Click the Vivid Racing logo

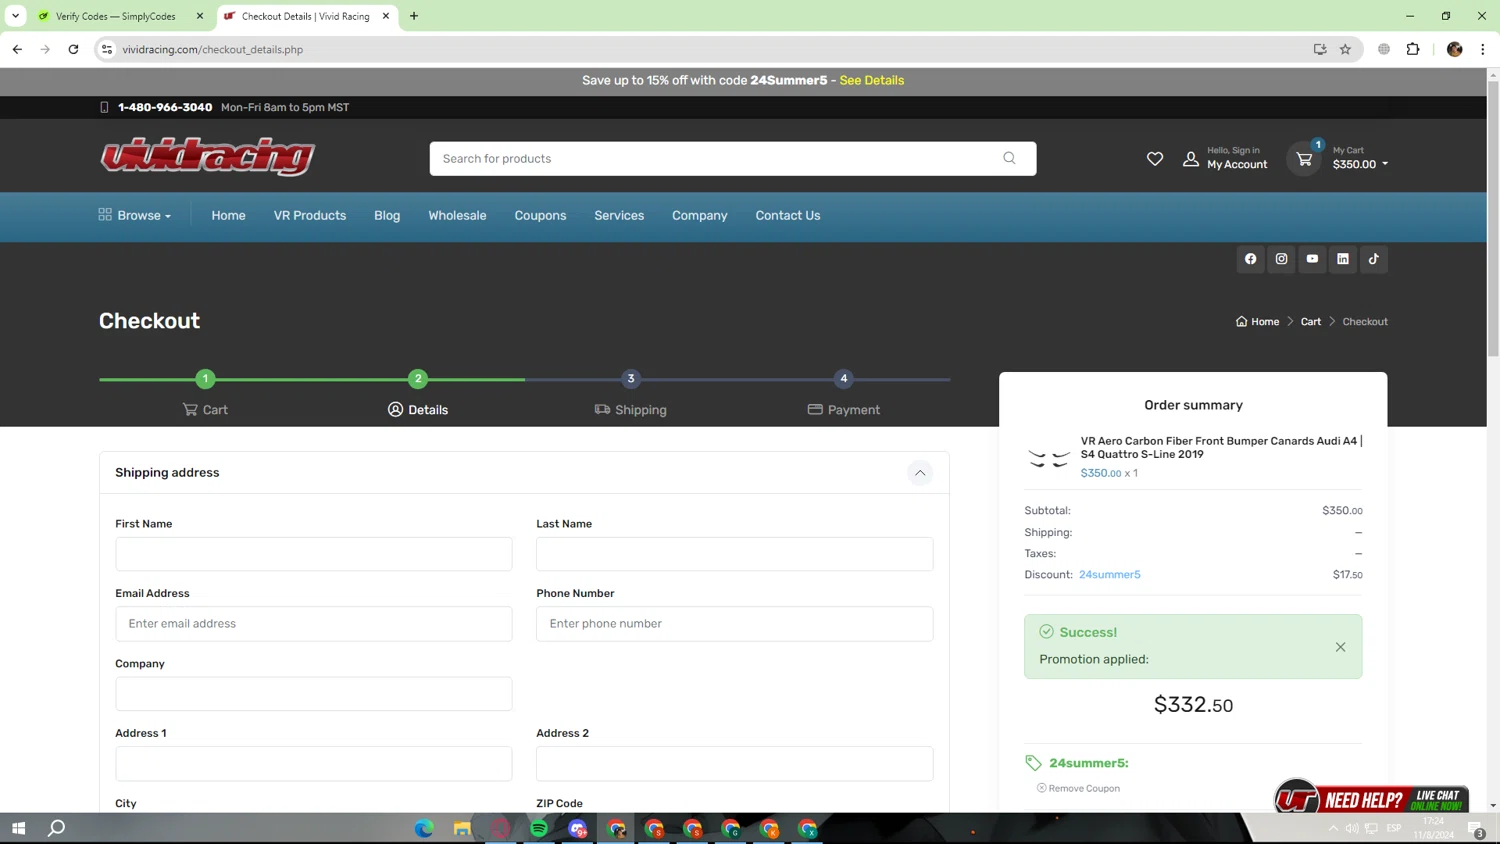point(208,157)
